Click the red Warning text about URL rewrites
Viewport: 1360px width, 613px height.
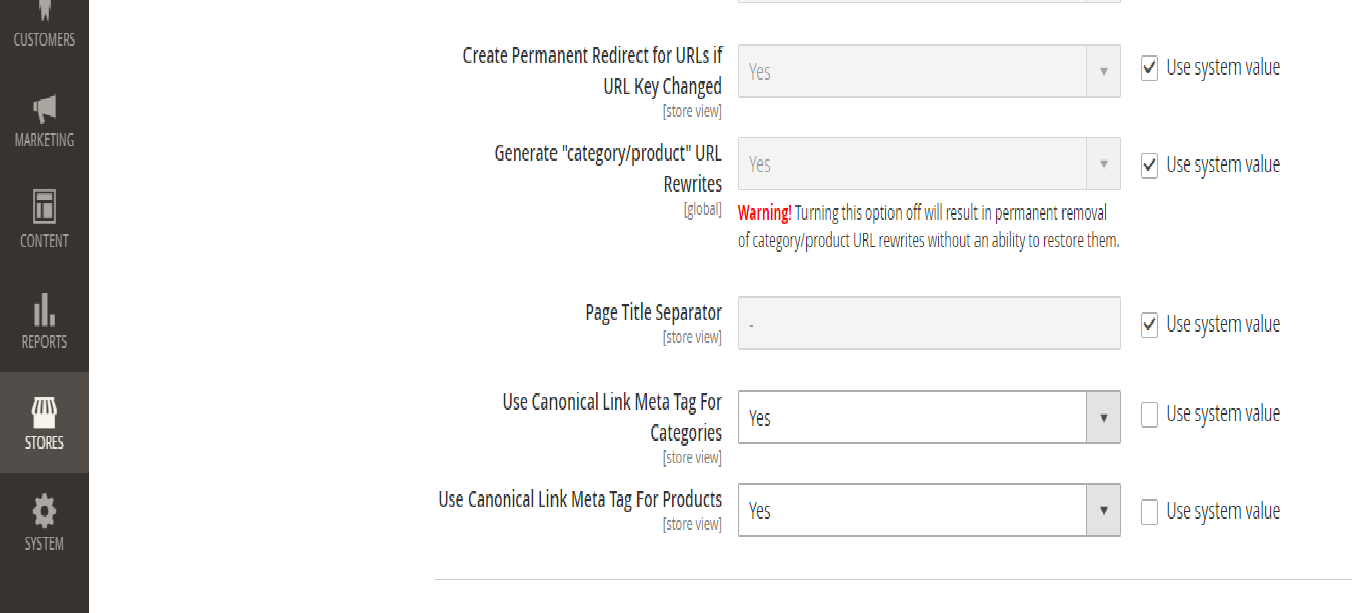tap(765, 213)
